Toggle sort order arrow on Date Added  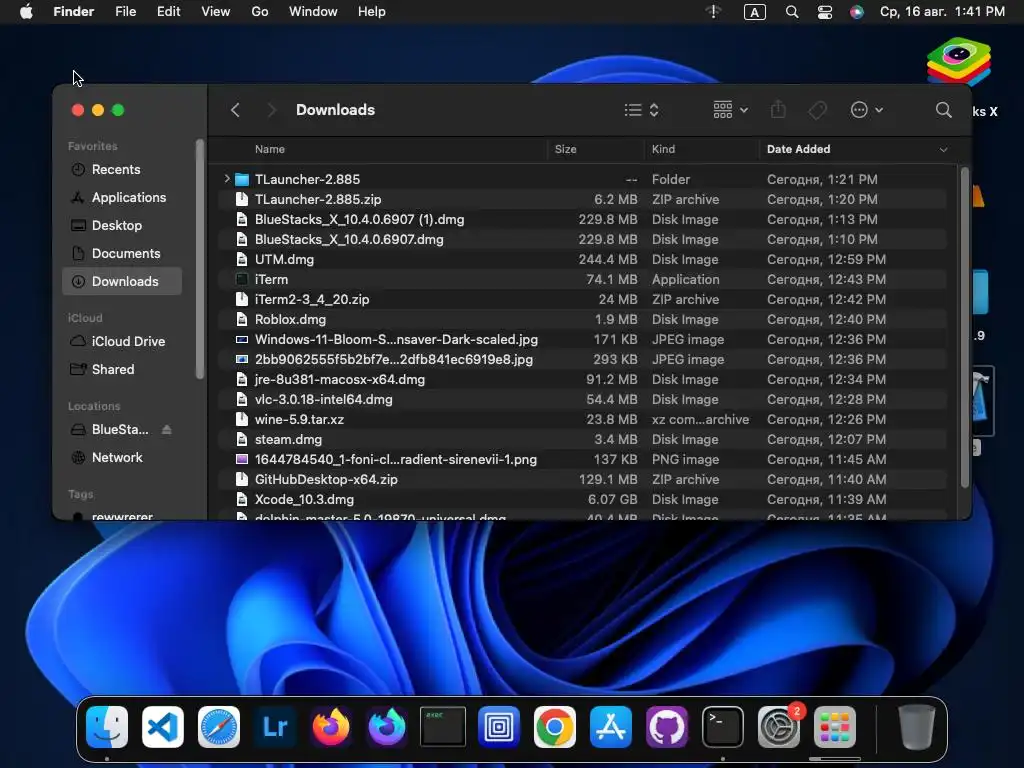coord(943,150)
